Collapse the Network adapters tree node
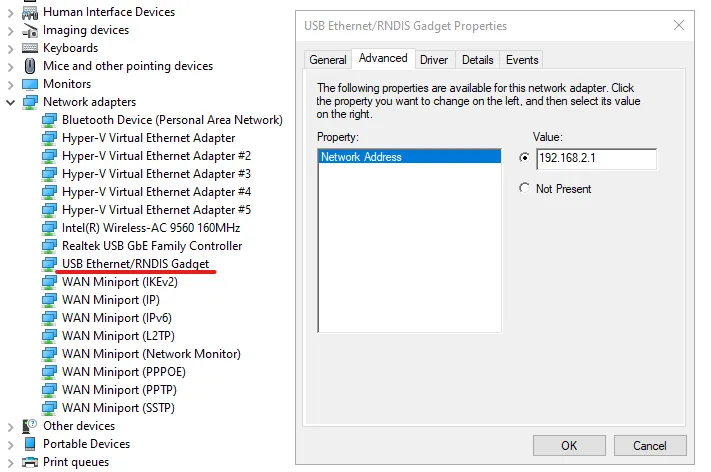 (x=11, y=102)
